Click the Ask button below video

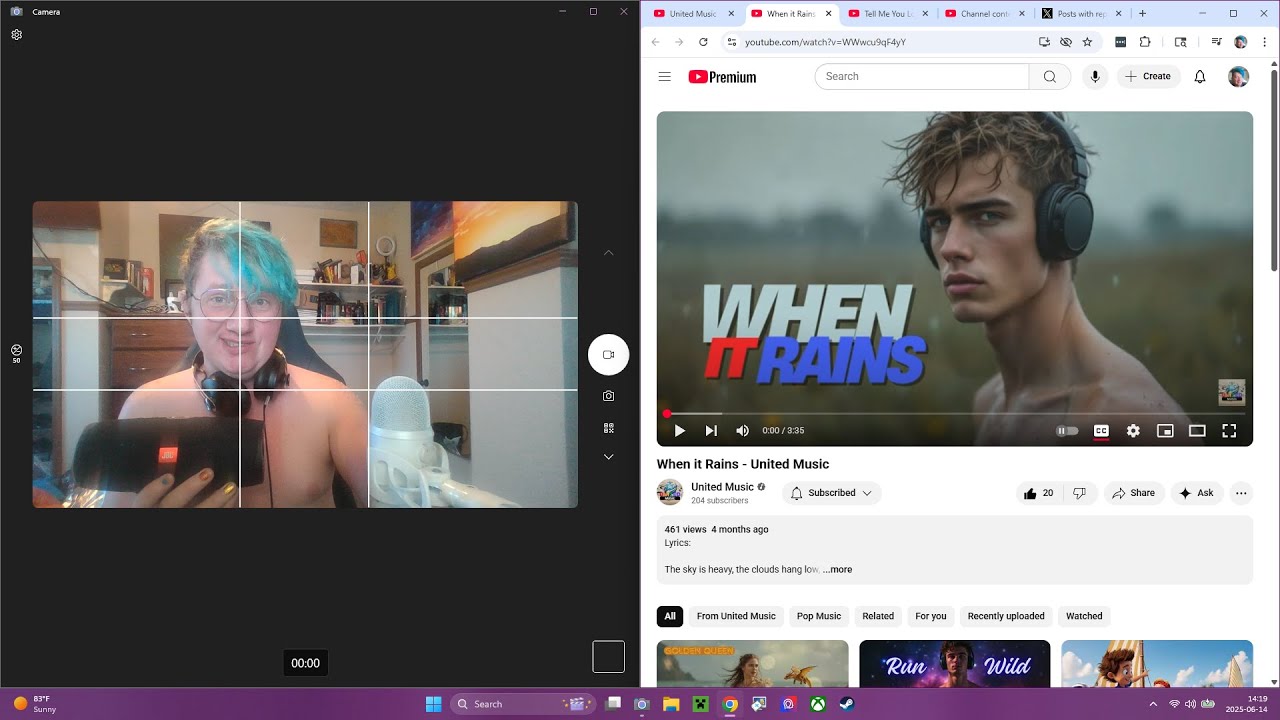(x=1196, y=493)
